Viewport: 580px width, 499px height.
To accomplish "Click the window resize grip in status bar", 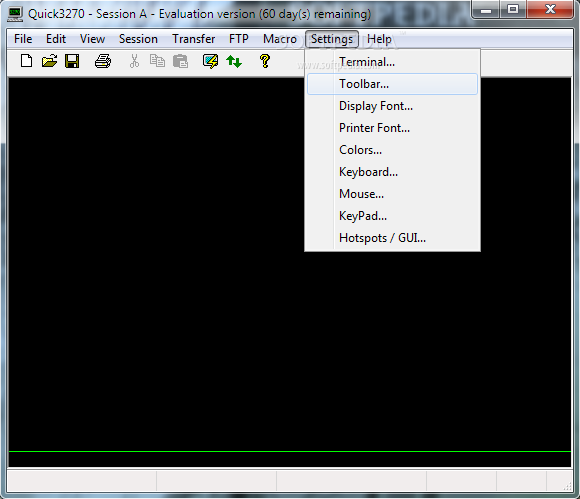I will coord(568,486).
